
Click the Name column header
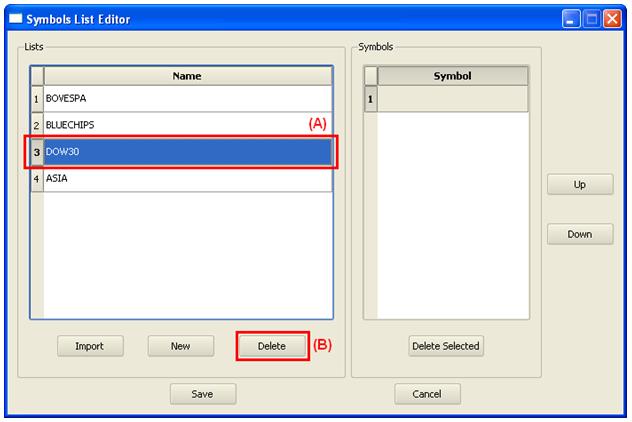click(187, 76)
